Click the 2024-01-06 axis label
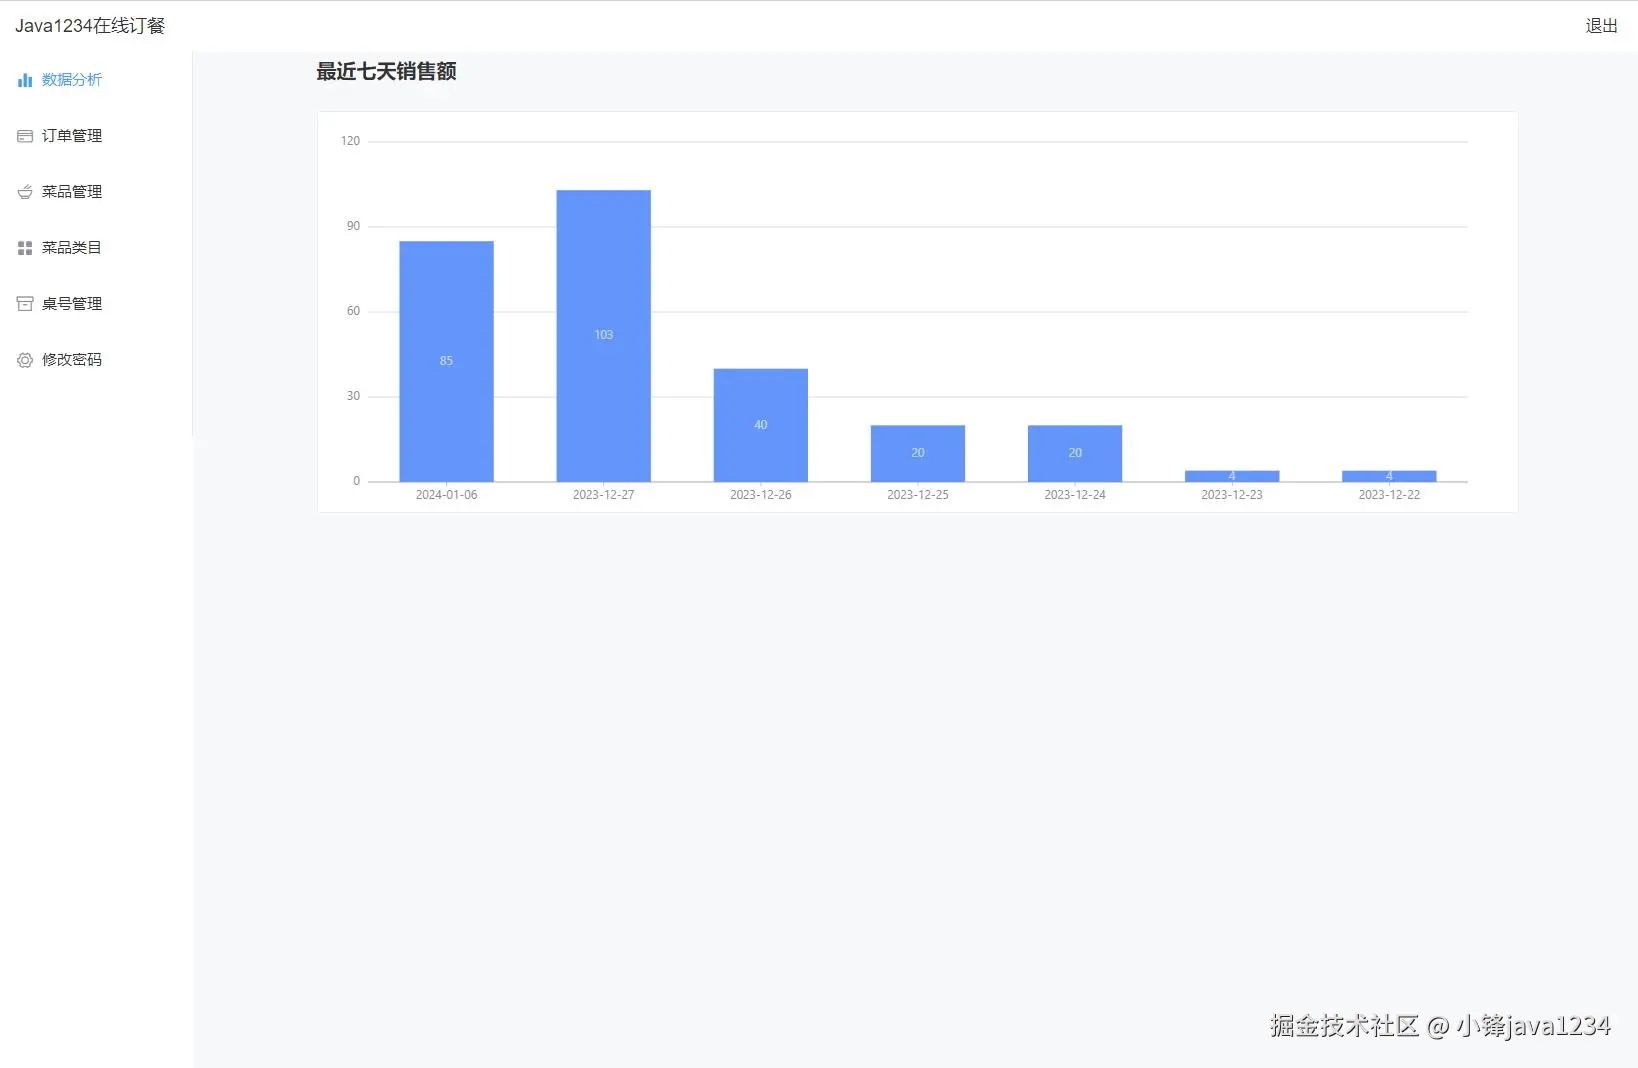 pyautogui.click(x=446, y=495)
